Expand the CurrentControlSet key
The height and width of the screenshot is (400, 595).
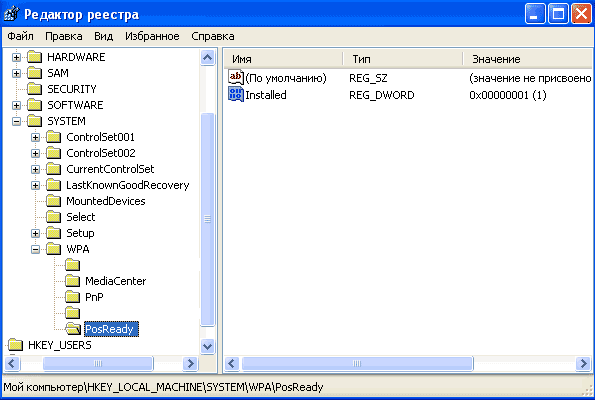35,169
